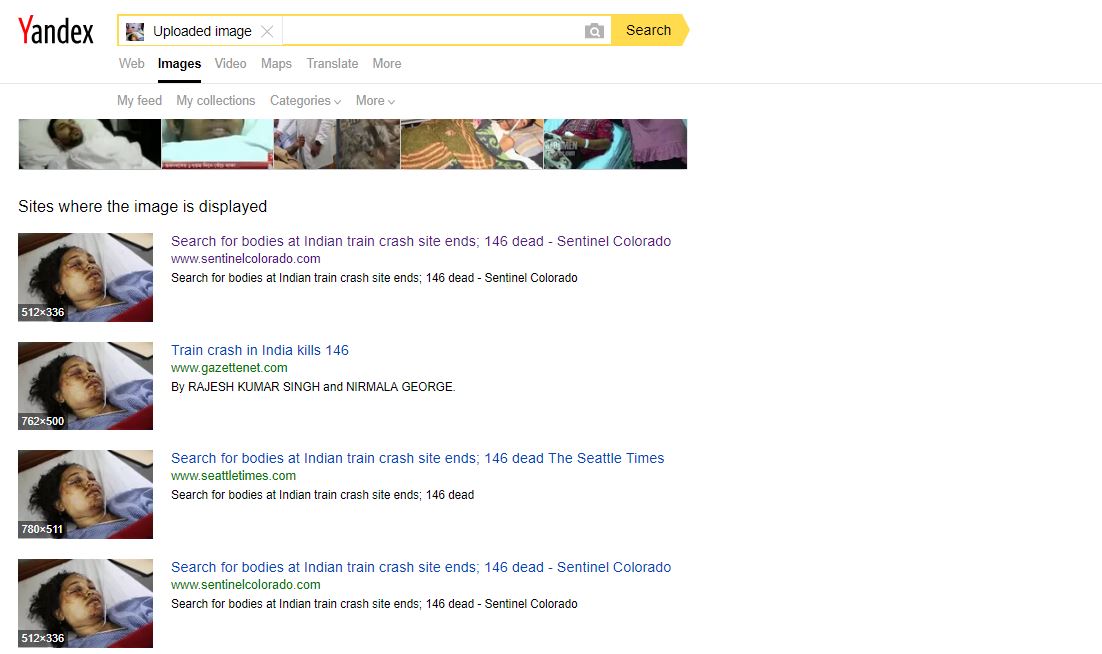Select the Images tab
The width and height of the screenshot is (1102, 654).
point(179,63)
